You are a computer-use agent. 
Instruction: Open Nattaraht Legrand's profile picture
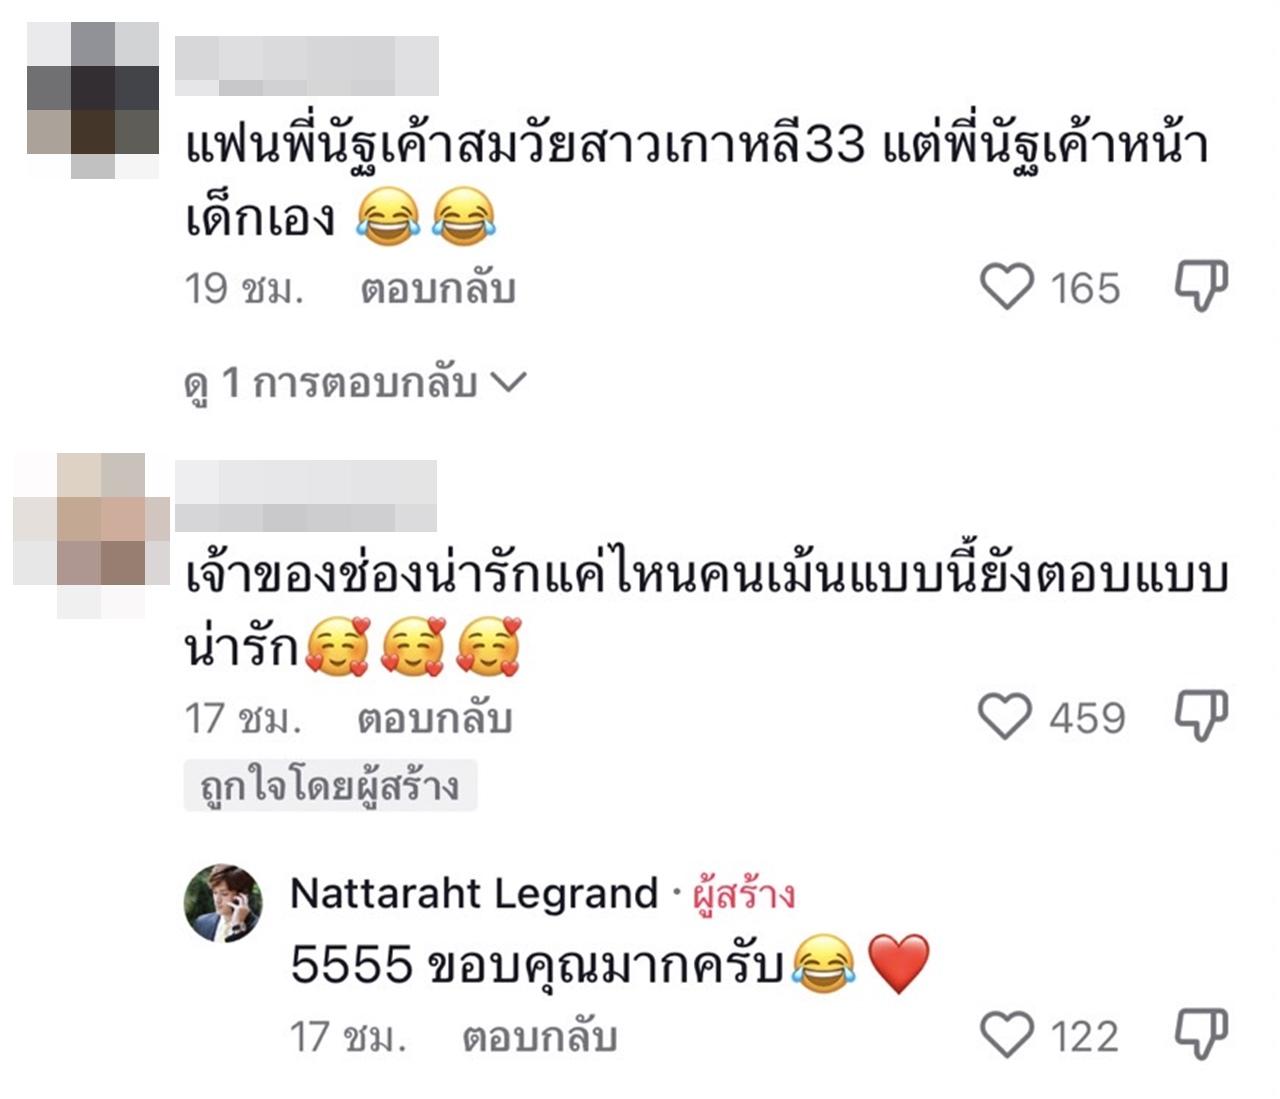(x=223, y=904)
